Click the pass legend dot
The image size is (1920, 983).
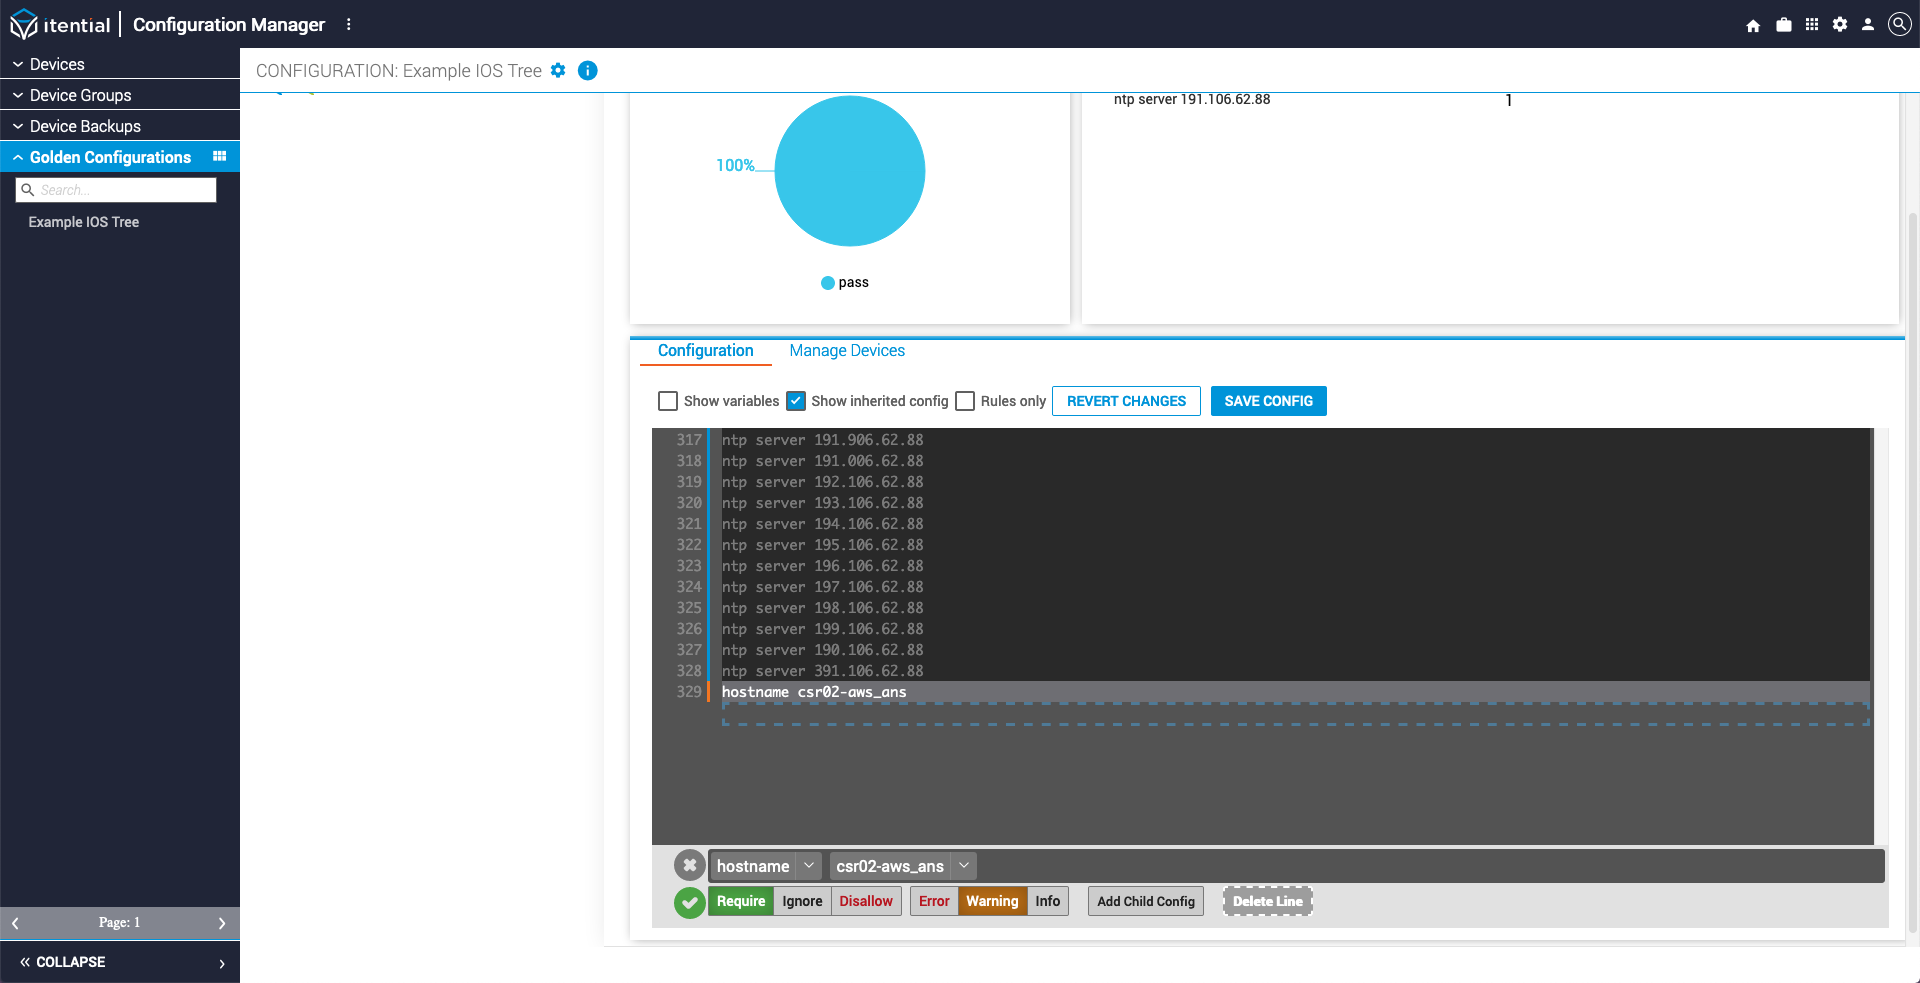[827, 283]
